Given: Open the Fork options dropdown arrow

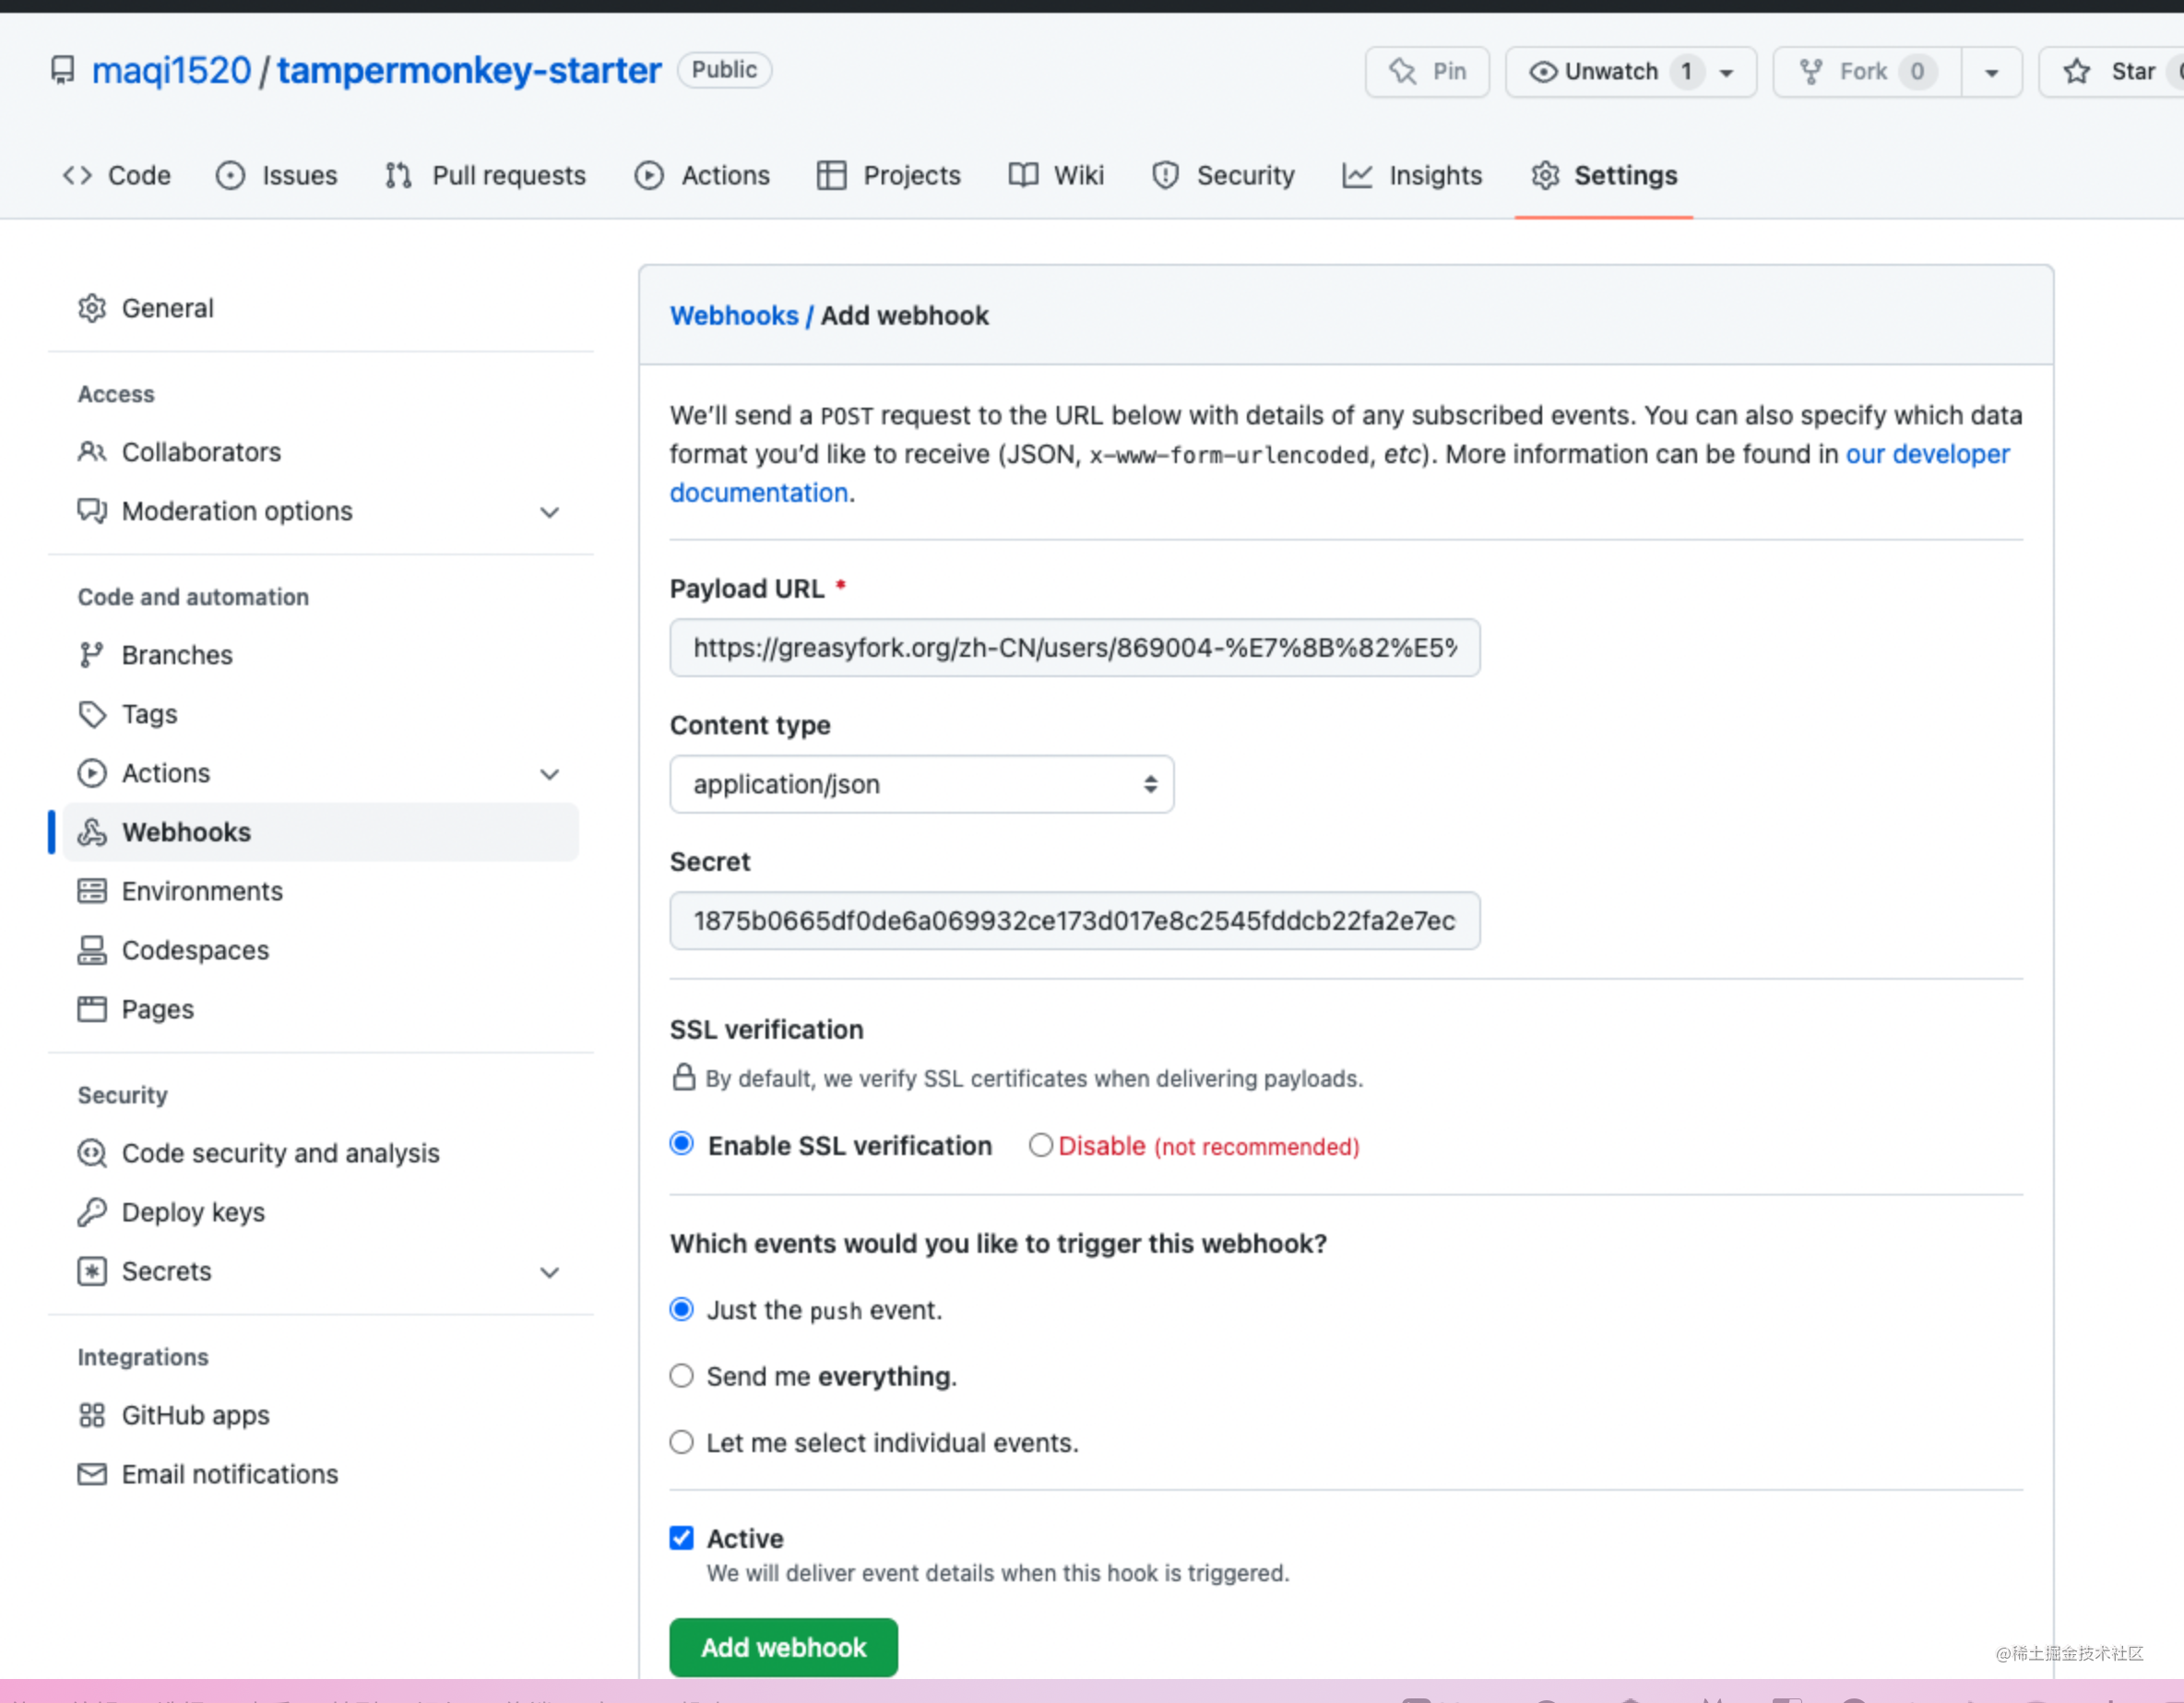Looking at the screenshot, I should click(x=1991, y=72).
